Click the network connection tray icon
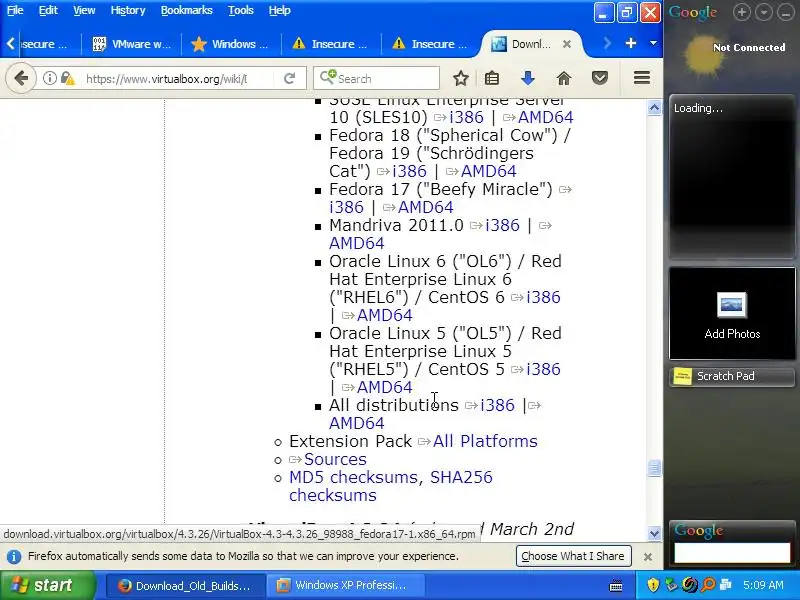The height and width of the screenshot is (600, 800). (726, 585)
